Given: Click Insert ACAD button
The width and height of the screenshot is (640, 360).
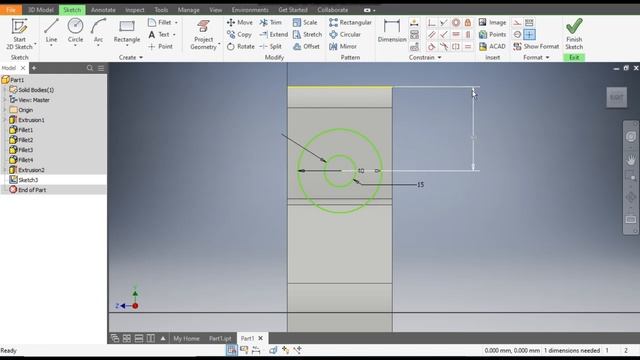Looking at the screenshot, I should pyautogui.click(x=492, y=47).
